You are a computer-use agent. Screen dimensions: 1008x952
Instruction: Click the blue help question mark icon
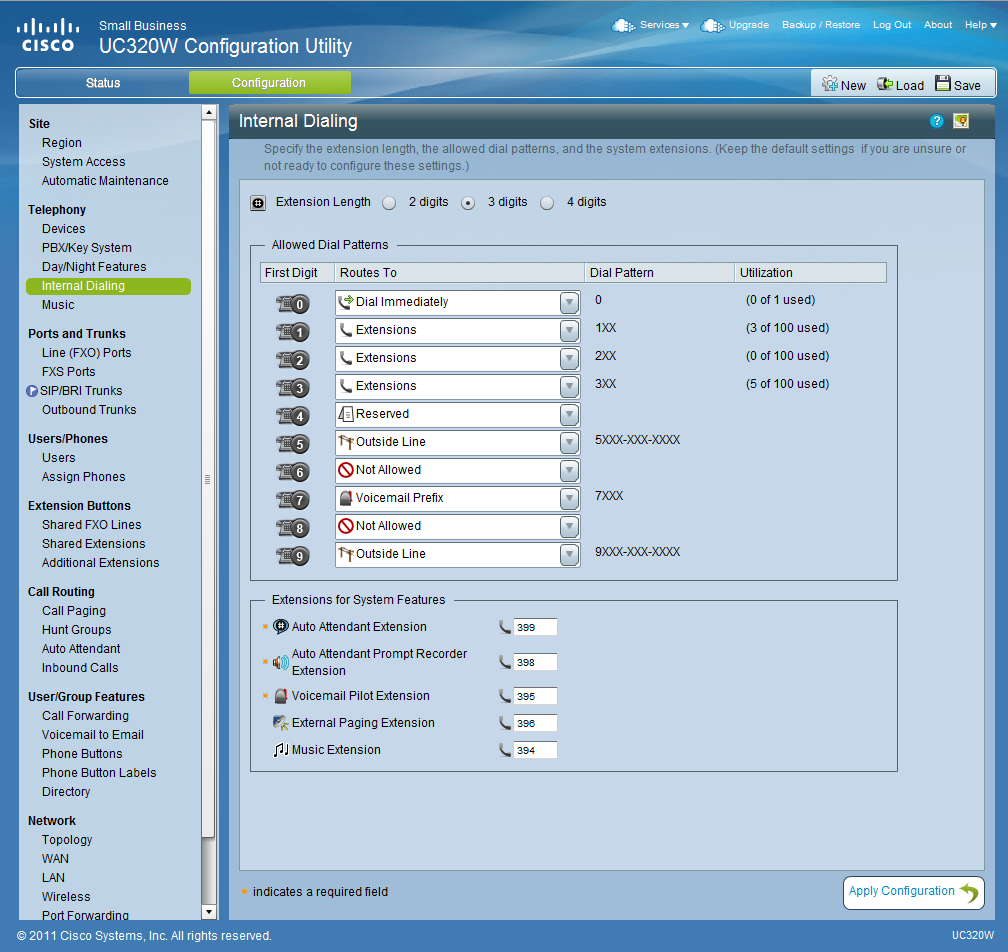click(937, 121)
